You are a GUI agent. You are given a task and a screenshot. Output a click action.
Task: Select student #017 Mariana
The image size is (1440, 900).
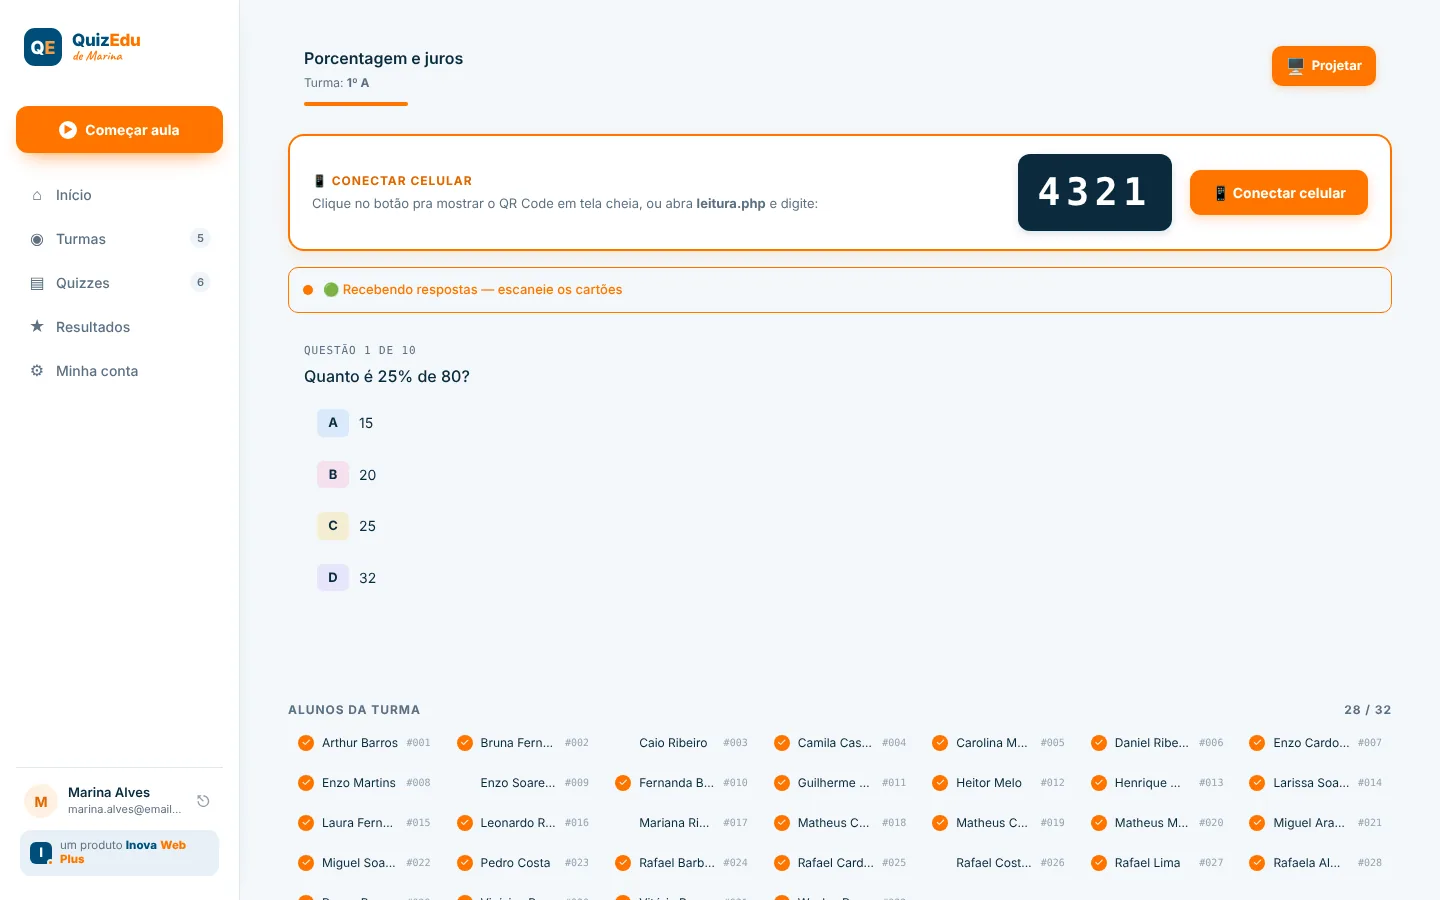682,823
